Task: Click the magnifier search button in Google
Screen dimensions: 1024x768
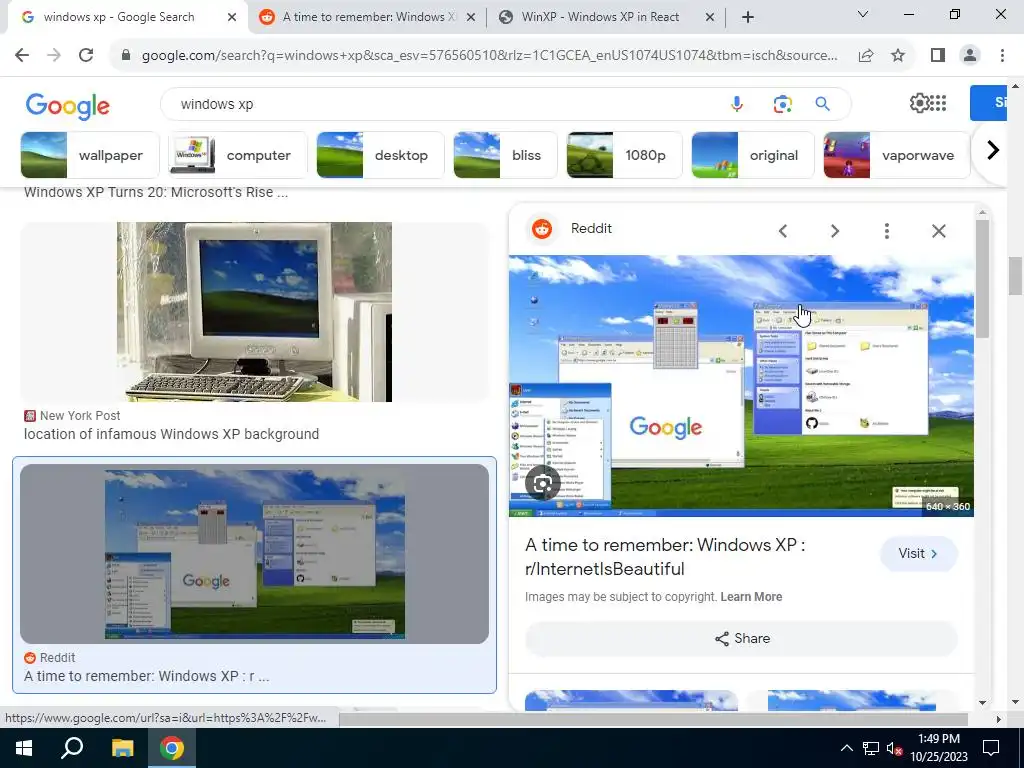Action: pyautogui.click(x=822, y=104)
